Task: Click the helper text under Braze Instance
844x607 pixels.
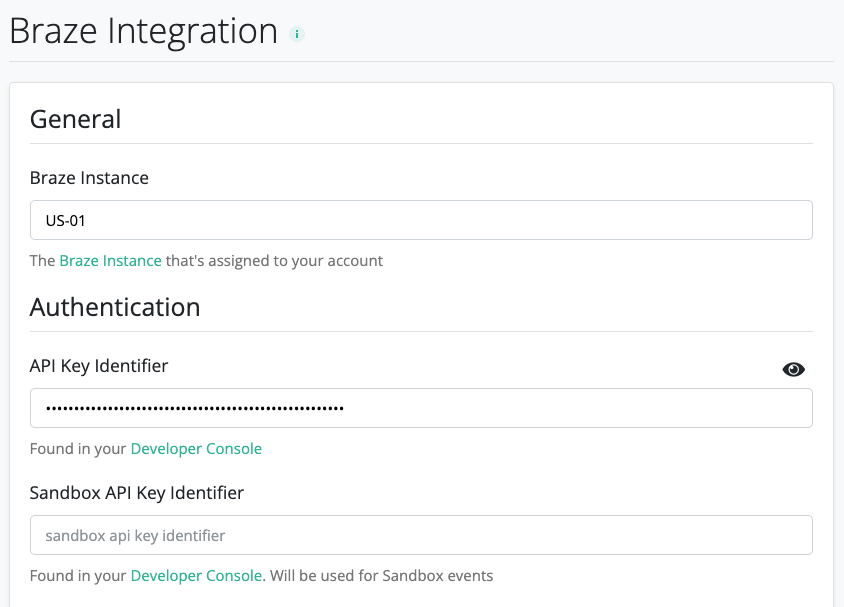Action: click(x=205, y=260)
